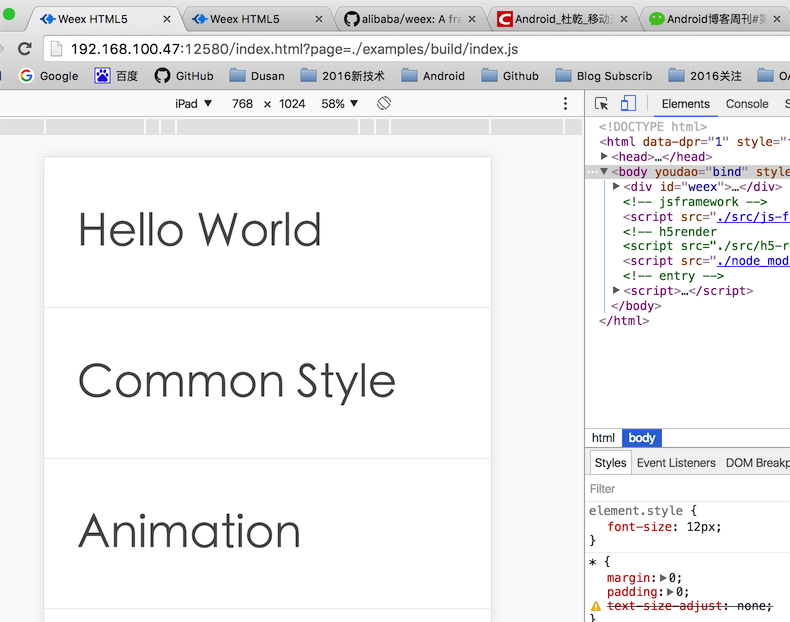Viewport: 790px width, 622px height.
Task: Close the second Weex HTML5 tab
Action: click(319, 19)
